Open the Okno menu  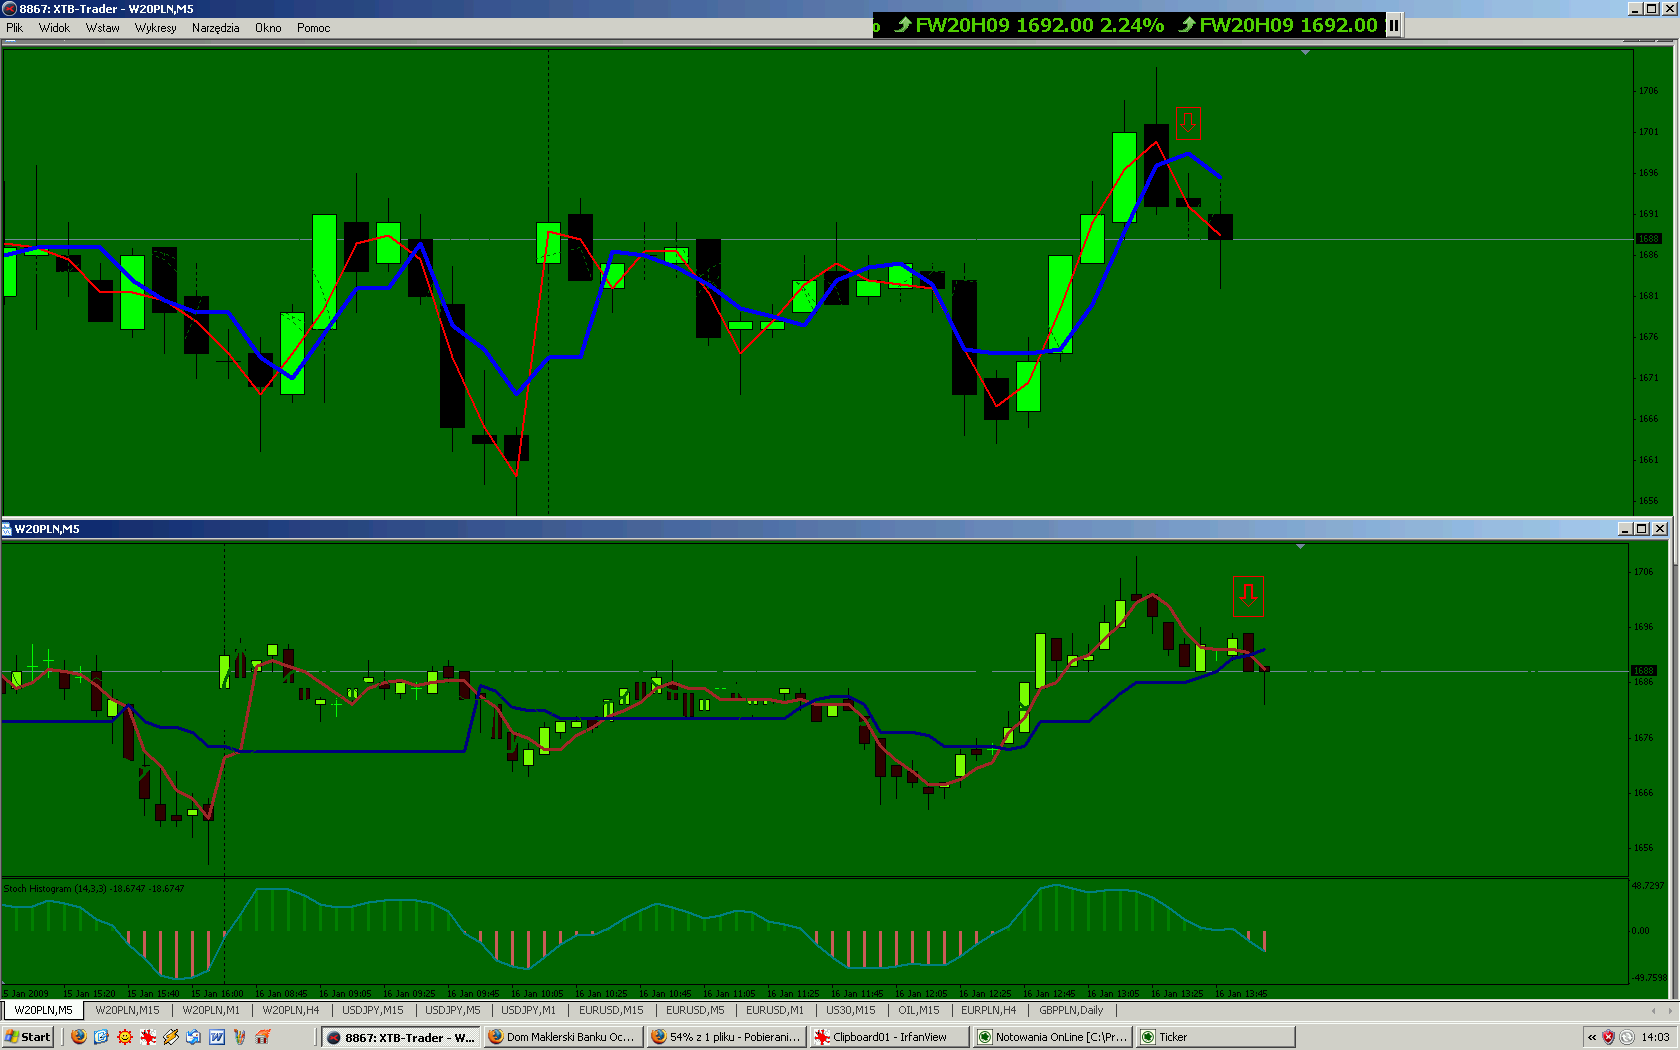point(268,28)
